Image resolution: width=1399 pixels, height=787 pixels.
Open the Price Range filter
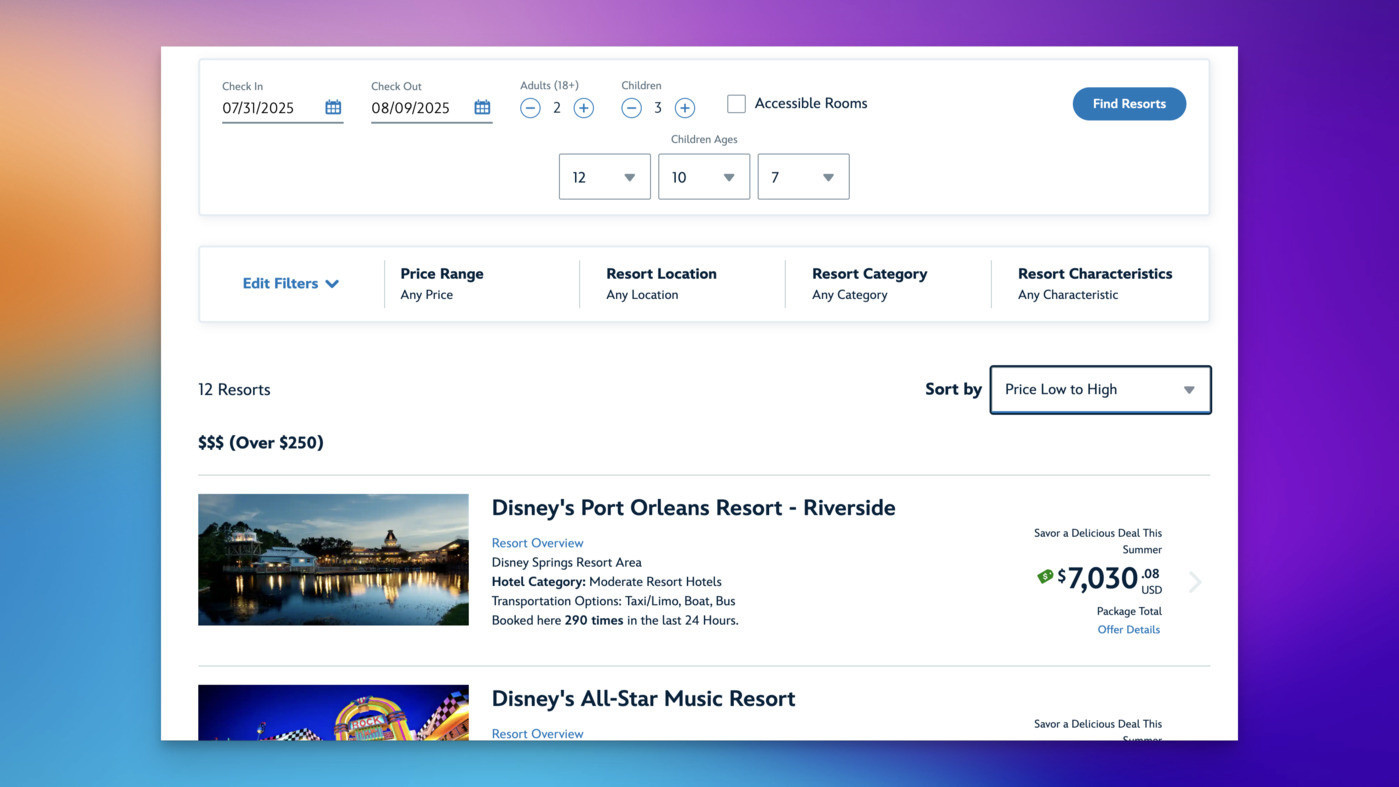click(x=442, y=284)
